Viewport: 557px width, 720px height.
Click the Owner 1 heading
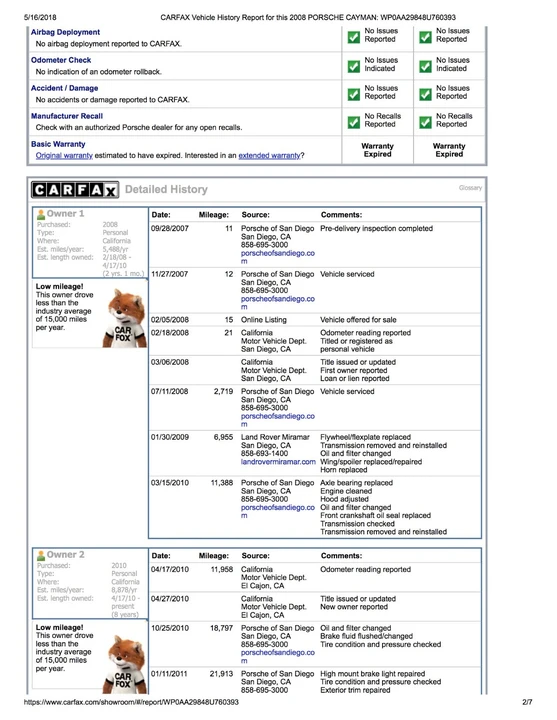click(x=65, y=214)
